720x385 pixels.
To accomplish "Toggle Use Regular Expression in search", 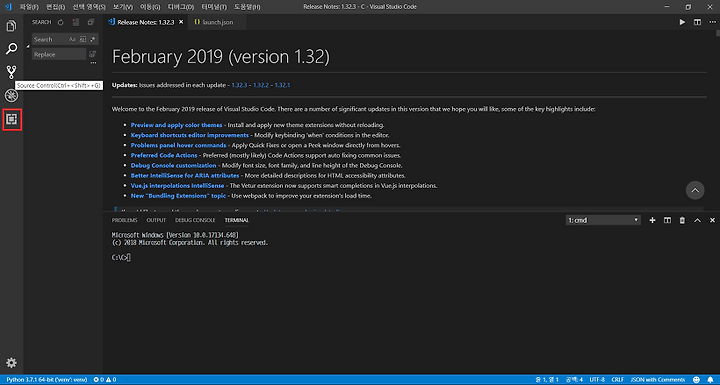I will pyautogui.click(x=93, y=40).
